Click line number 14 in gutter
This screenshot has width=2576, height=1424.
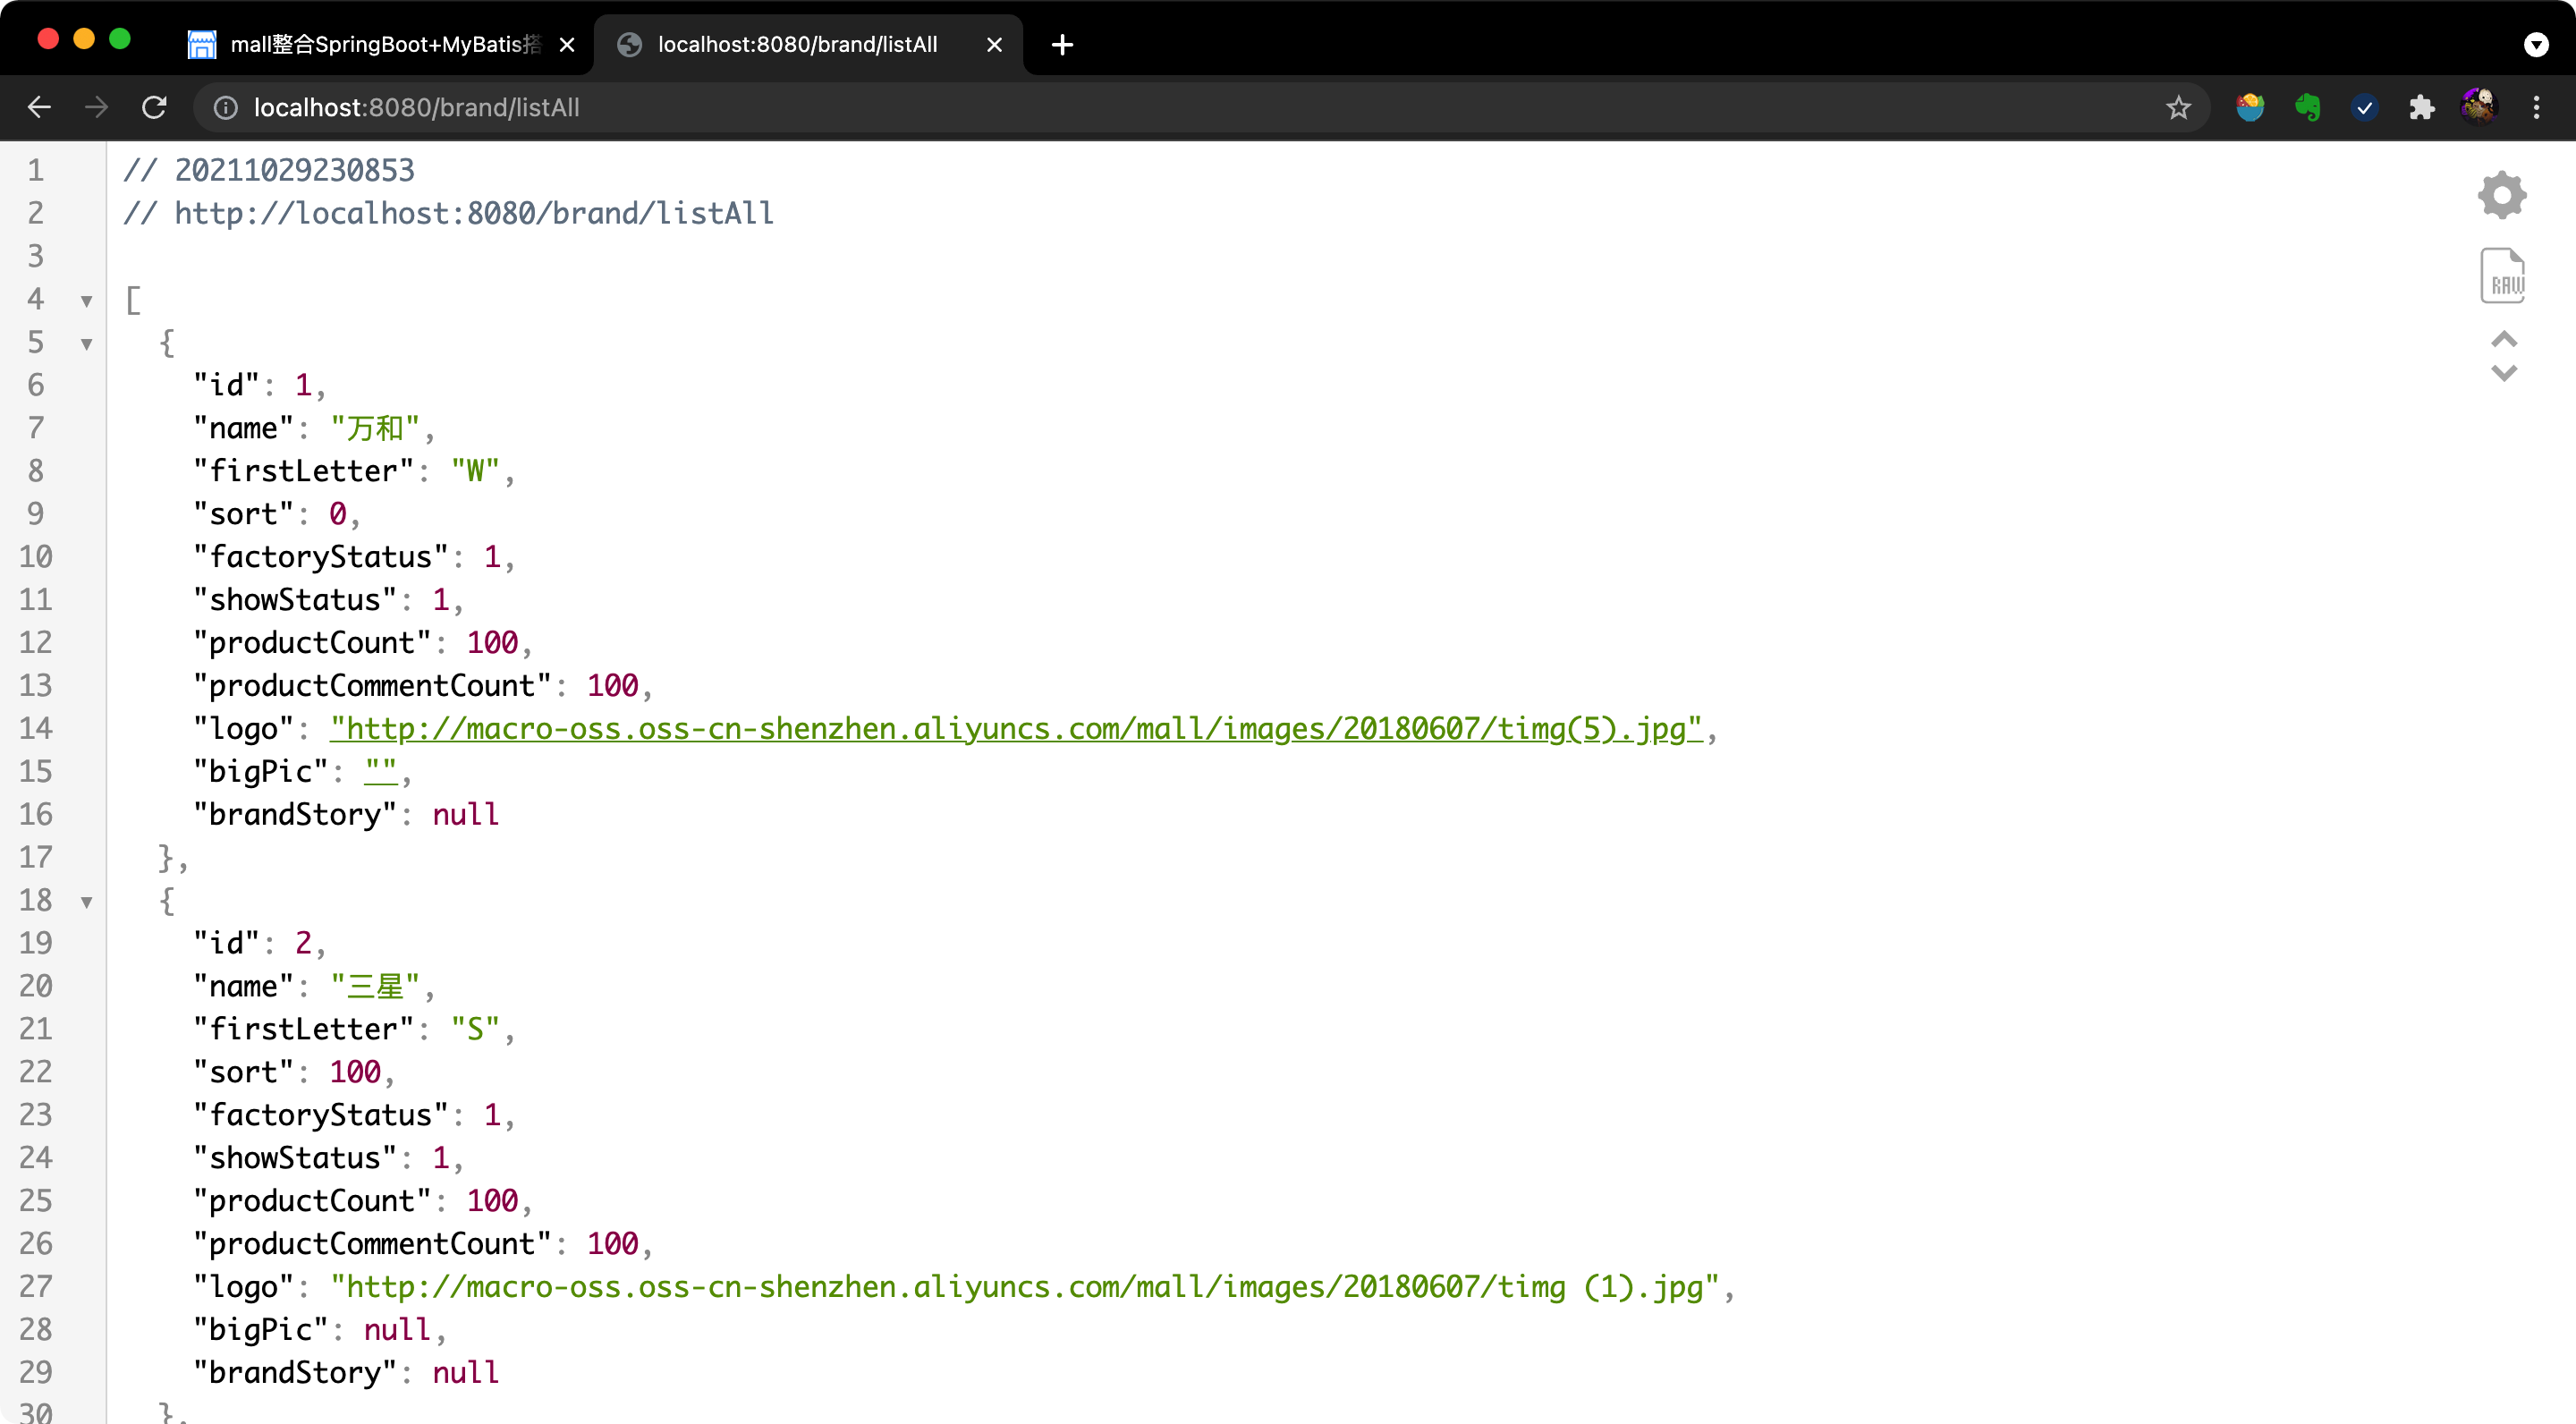point(36,729)
